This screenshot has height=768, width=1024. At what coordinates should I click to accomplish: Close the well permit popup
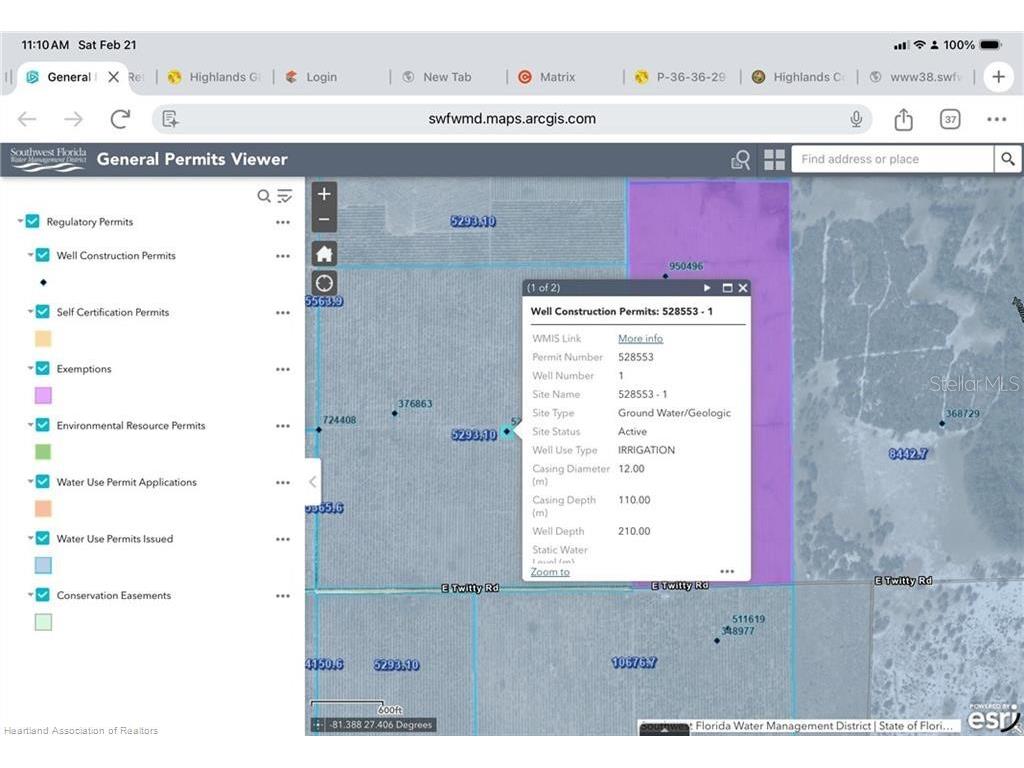(x=743, y=288)
